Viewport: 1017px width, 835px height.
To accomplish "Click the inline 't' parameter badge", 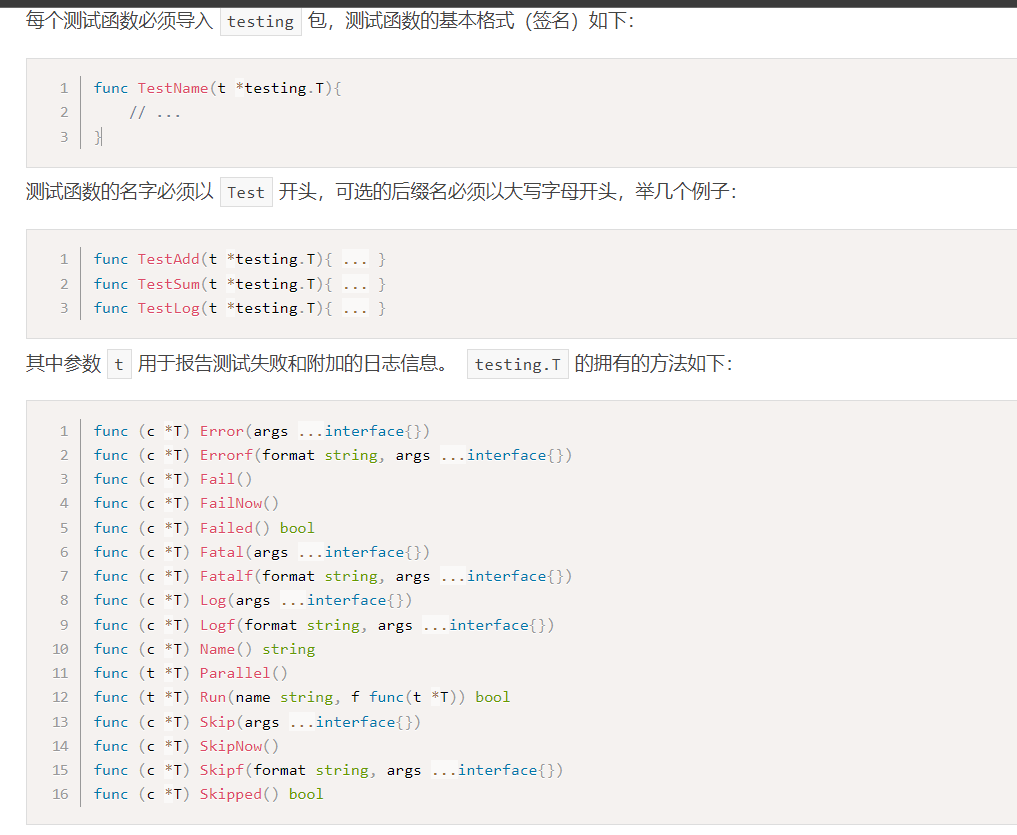I will tap(119, 363).
